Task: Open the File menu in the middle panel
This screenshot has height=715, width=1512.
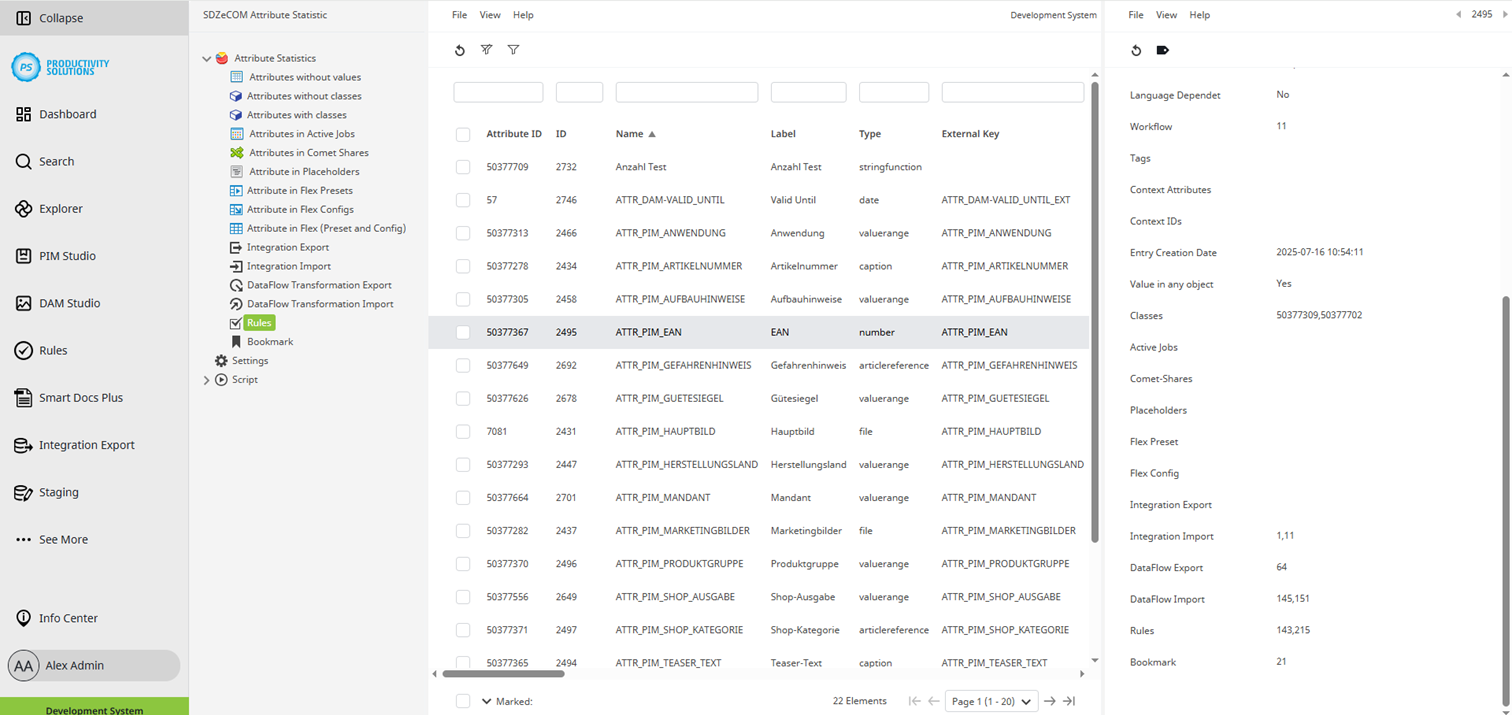Action: click(x=459, y=15)
